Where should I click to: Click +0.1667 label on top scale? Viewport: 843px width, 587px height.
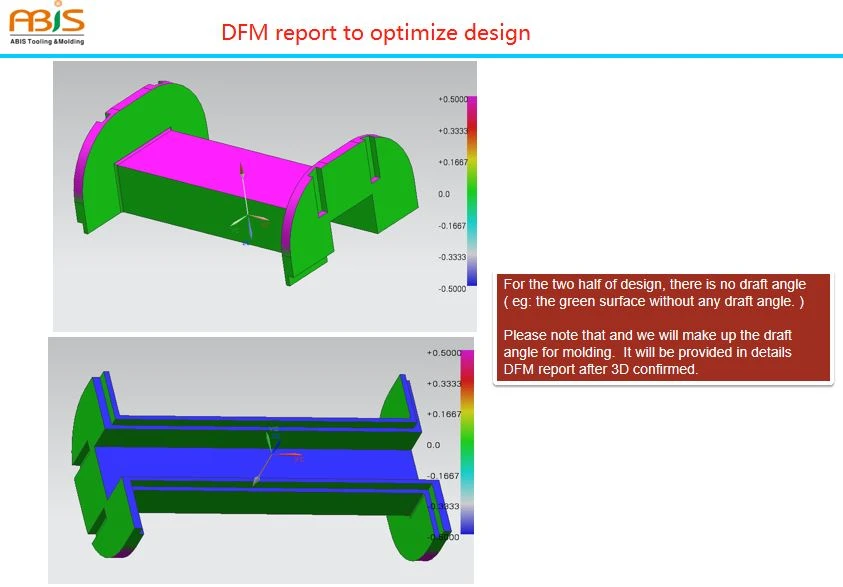click(x=453, y=162)
